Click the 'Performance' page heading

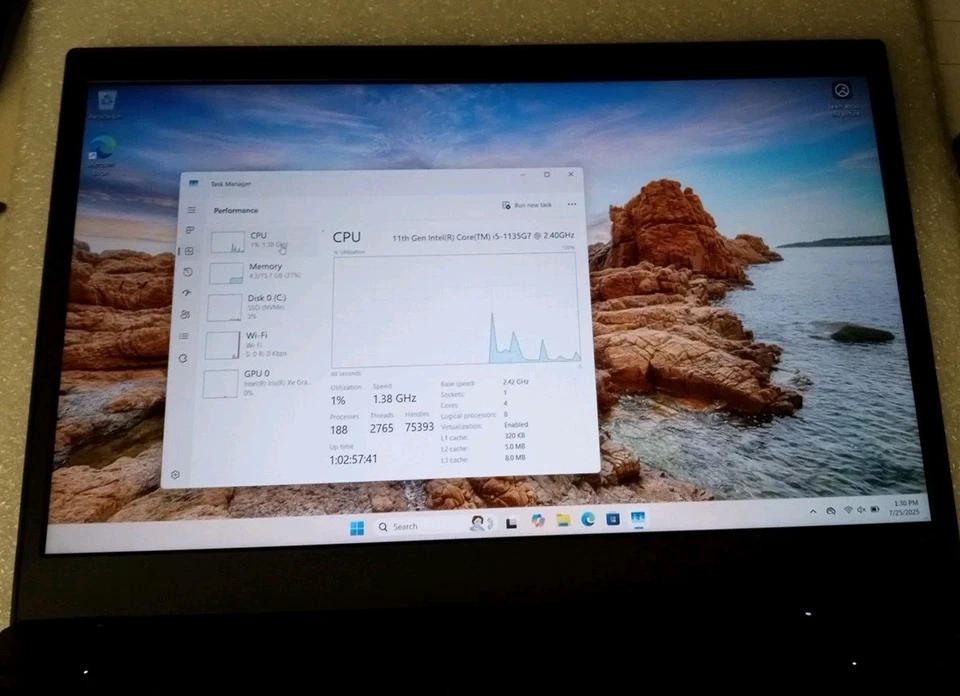pyautogui.click(x=236, y=211)
